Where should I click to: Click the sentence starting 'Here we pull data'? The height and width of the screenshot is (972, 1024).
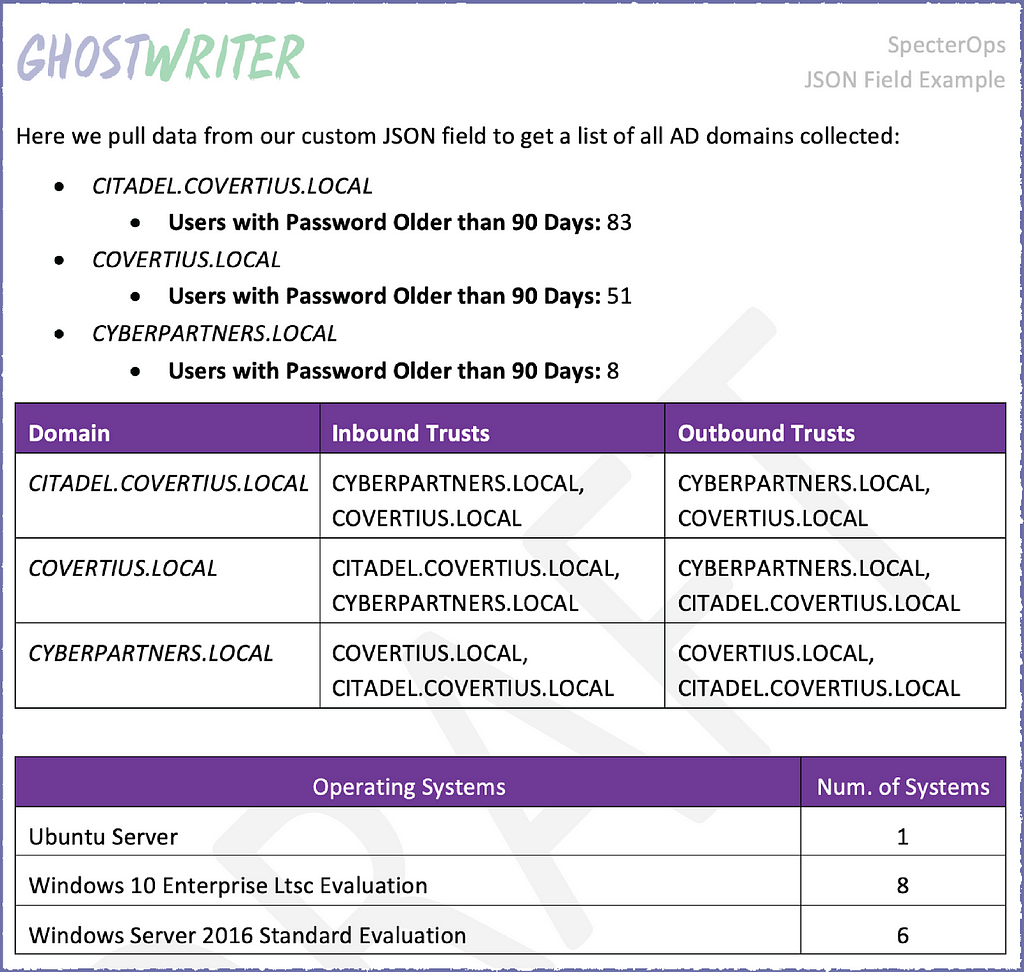point(458,136)
